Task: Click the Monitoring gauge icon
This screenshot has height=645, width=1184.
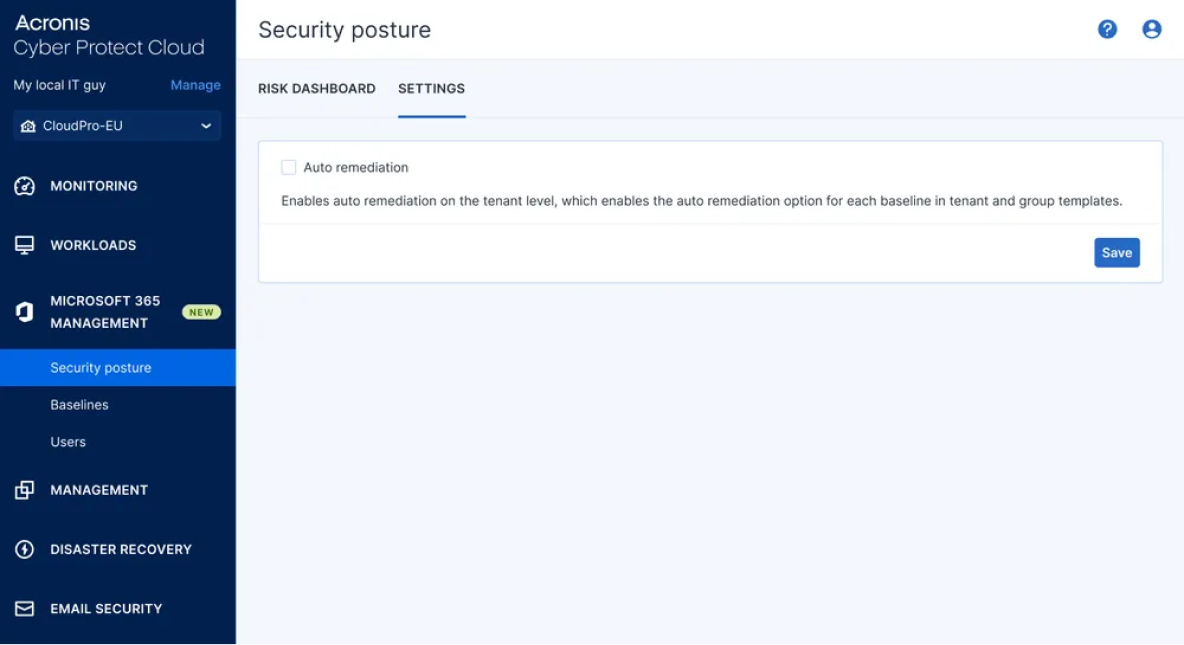Action: [25, 186]
